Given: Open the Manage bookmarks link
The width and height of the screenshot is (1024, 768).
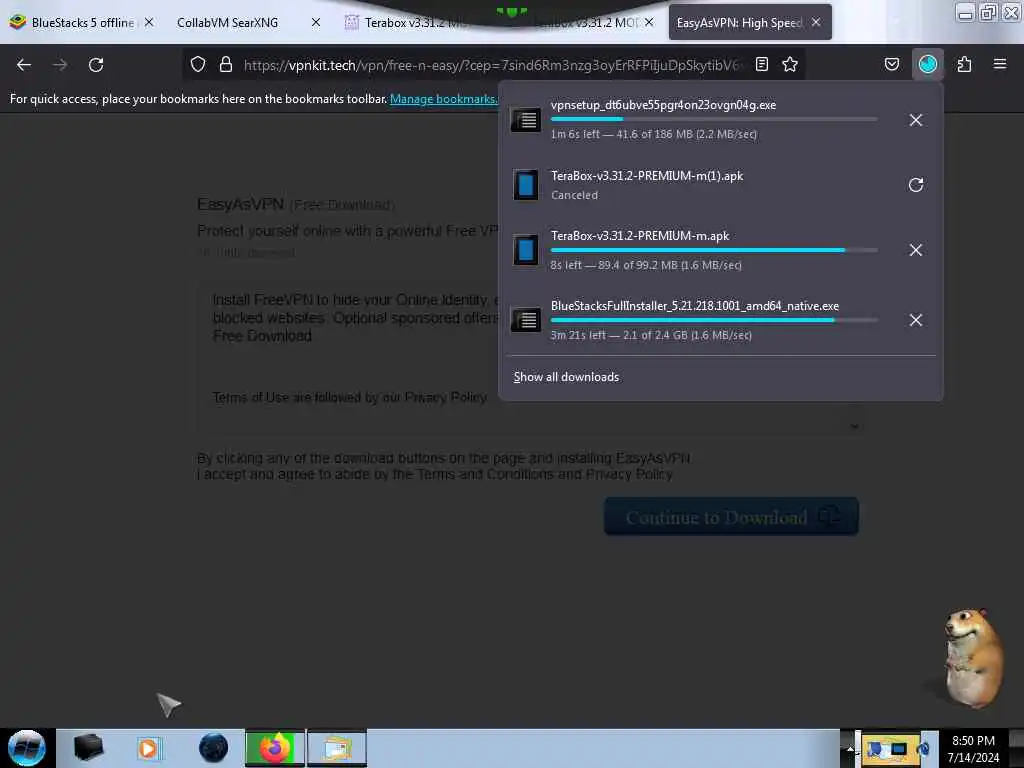Looking at the screenshot, I should point(444,99).
